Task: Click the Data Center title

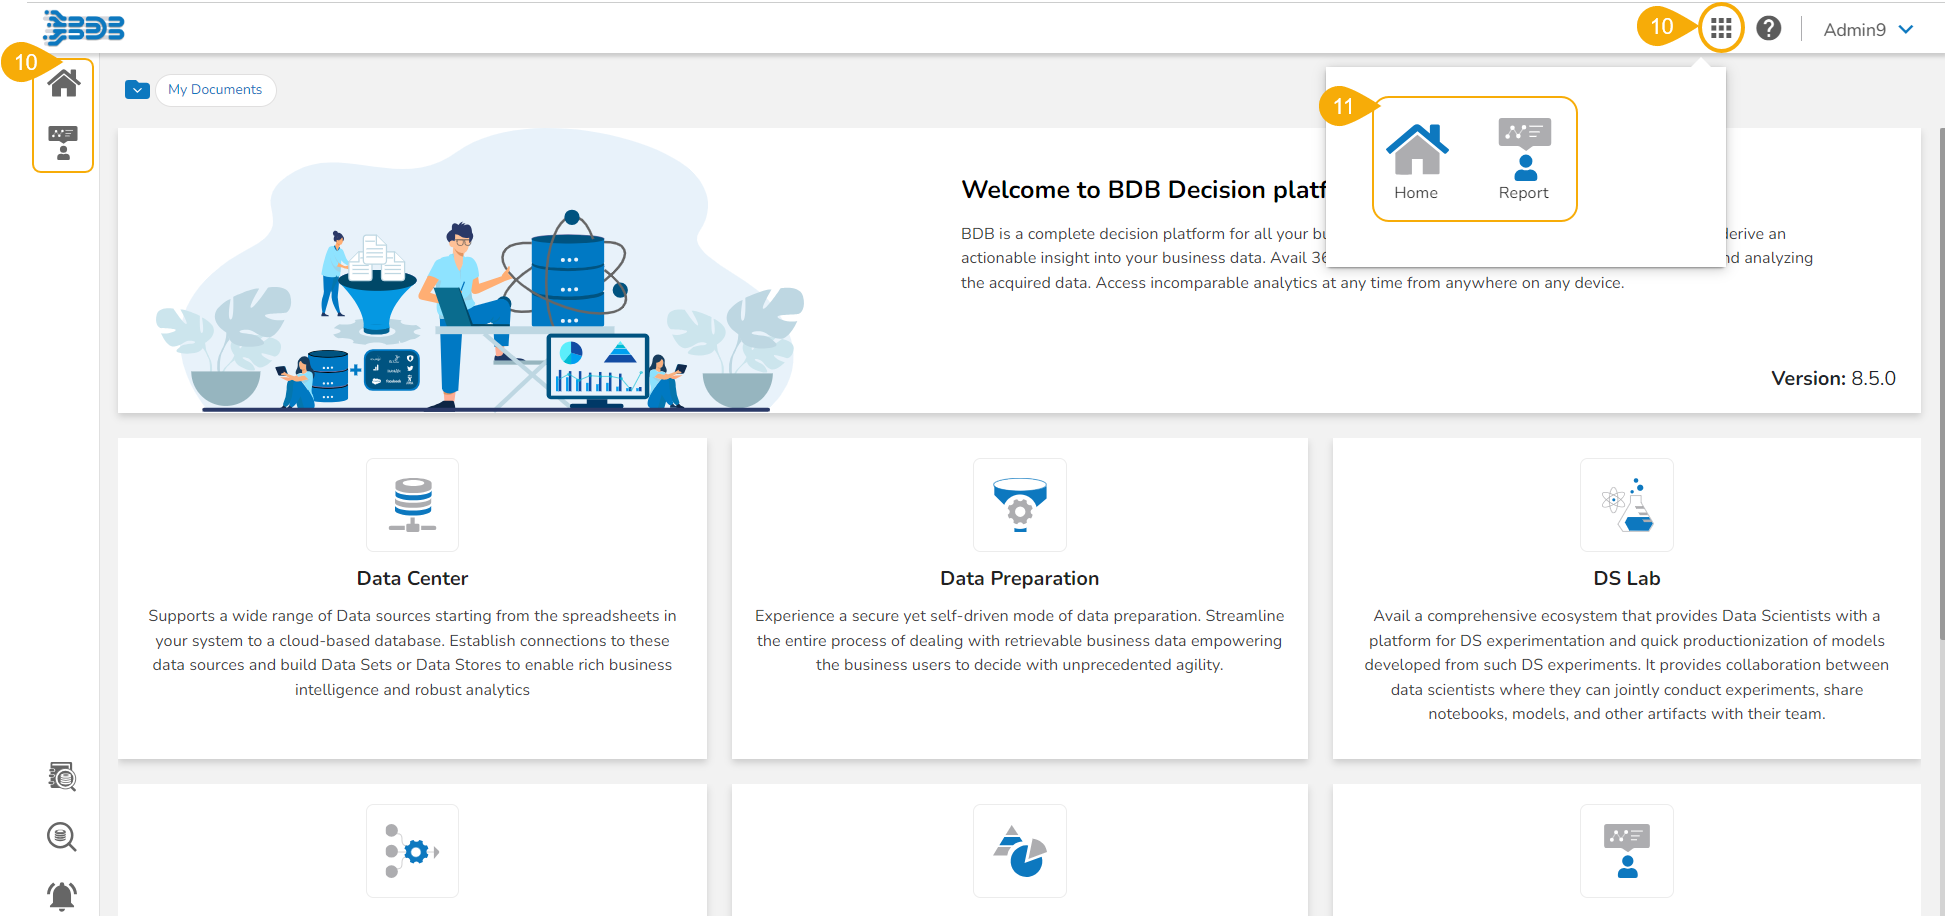Action: pyautogui.click(x=412, y=578)
